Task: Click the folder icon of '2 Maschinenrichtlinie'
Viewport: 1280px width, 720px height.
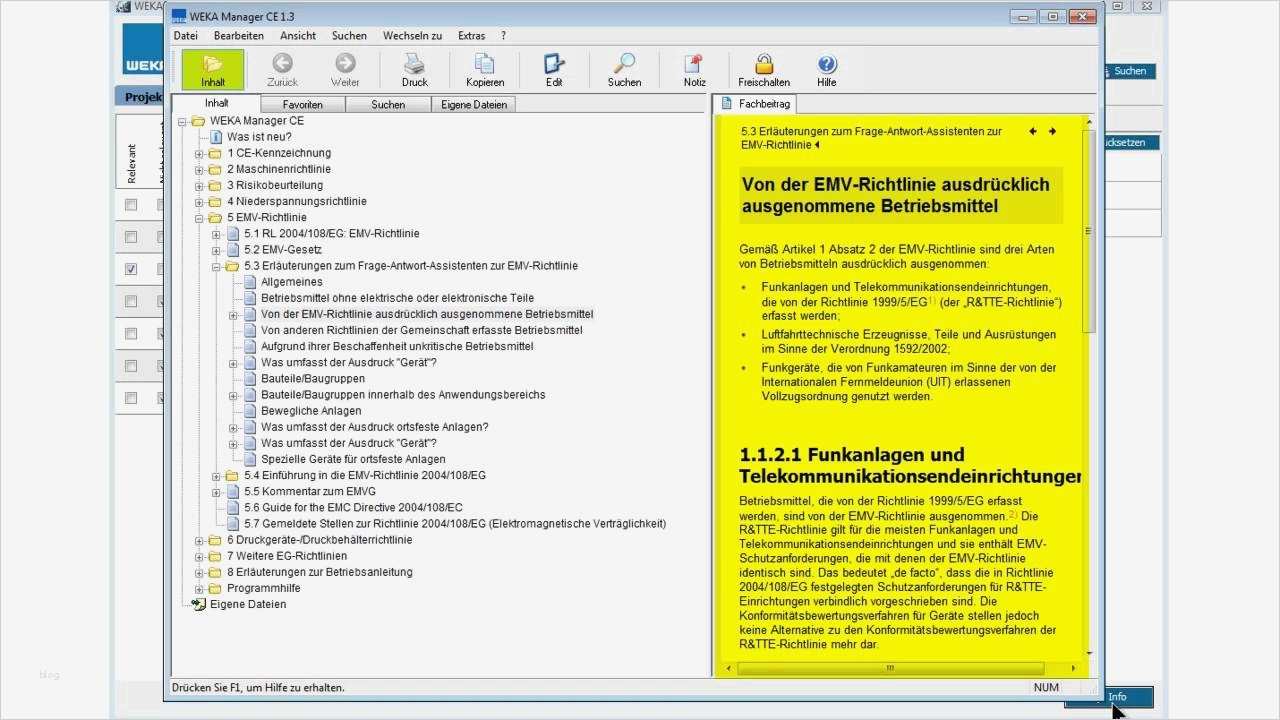Action: (x=215, y=169)
